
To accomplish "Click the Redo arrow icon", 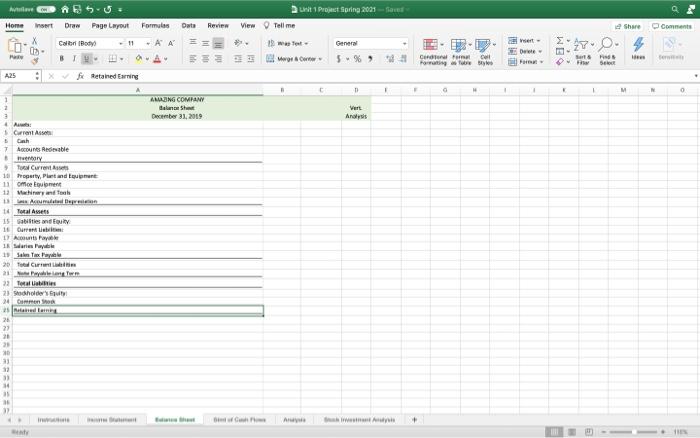I will click(108, 9).
